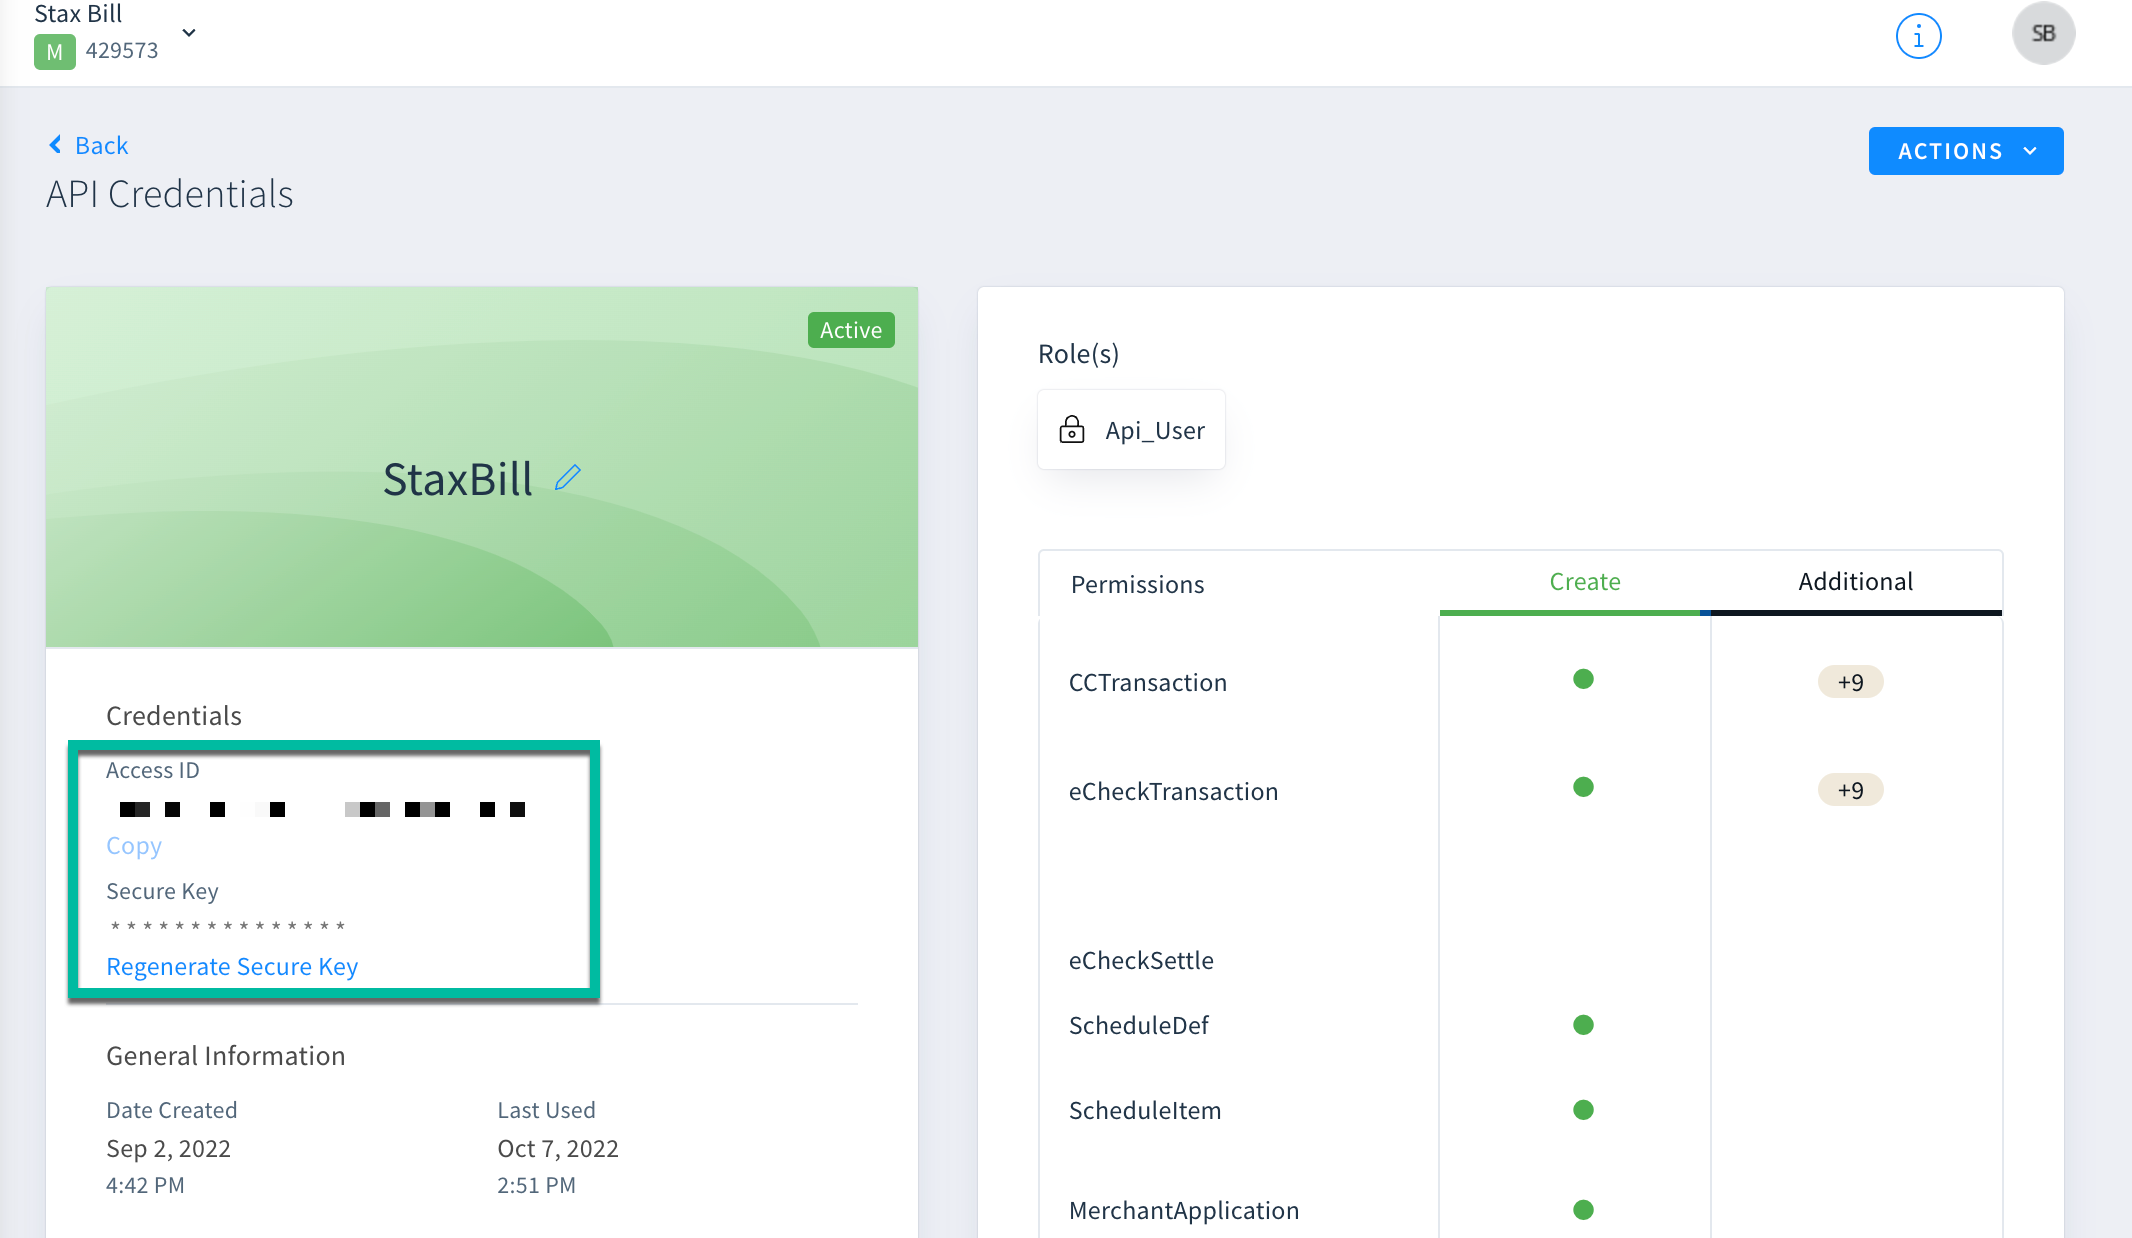The width and height of the screenshot is (2132, 1238).
Task: Switch to the Create permissions tab
Action: [x=1584, y=582]
